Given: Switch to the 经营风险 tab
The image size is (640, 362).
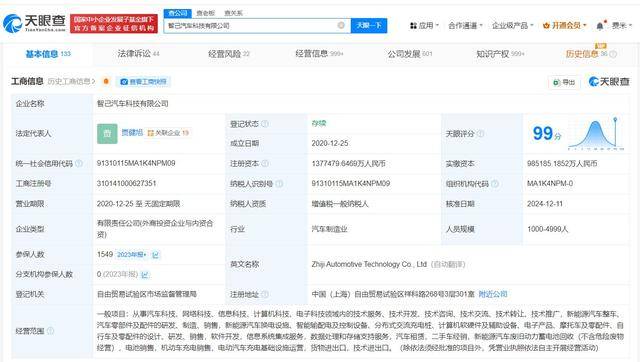Looking at the screenshot, I should pyautogui.click(x=229, y=54).
